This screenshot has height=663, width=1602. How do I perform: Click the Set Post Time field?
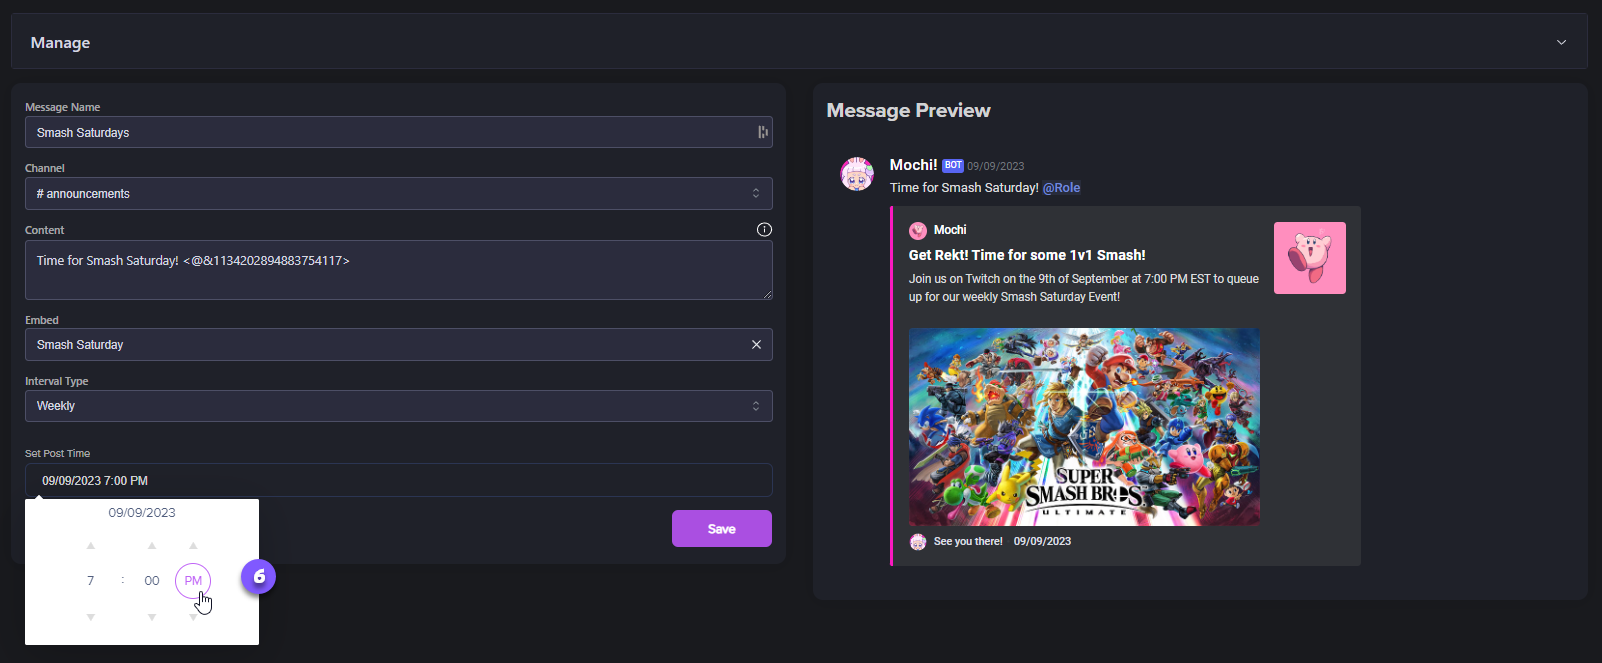[x=398, y=481]
